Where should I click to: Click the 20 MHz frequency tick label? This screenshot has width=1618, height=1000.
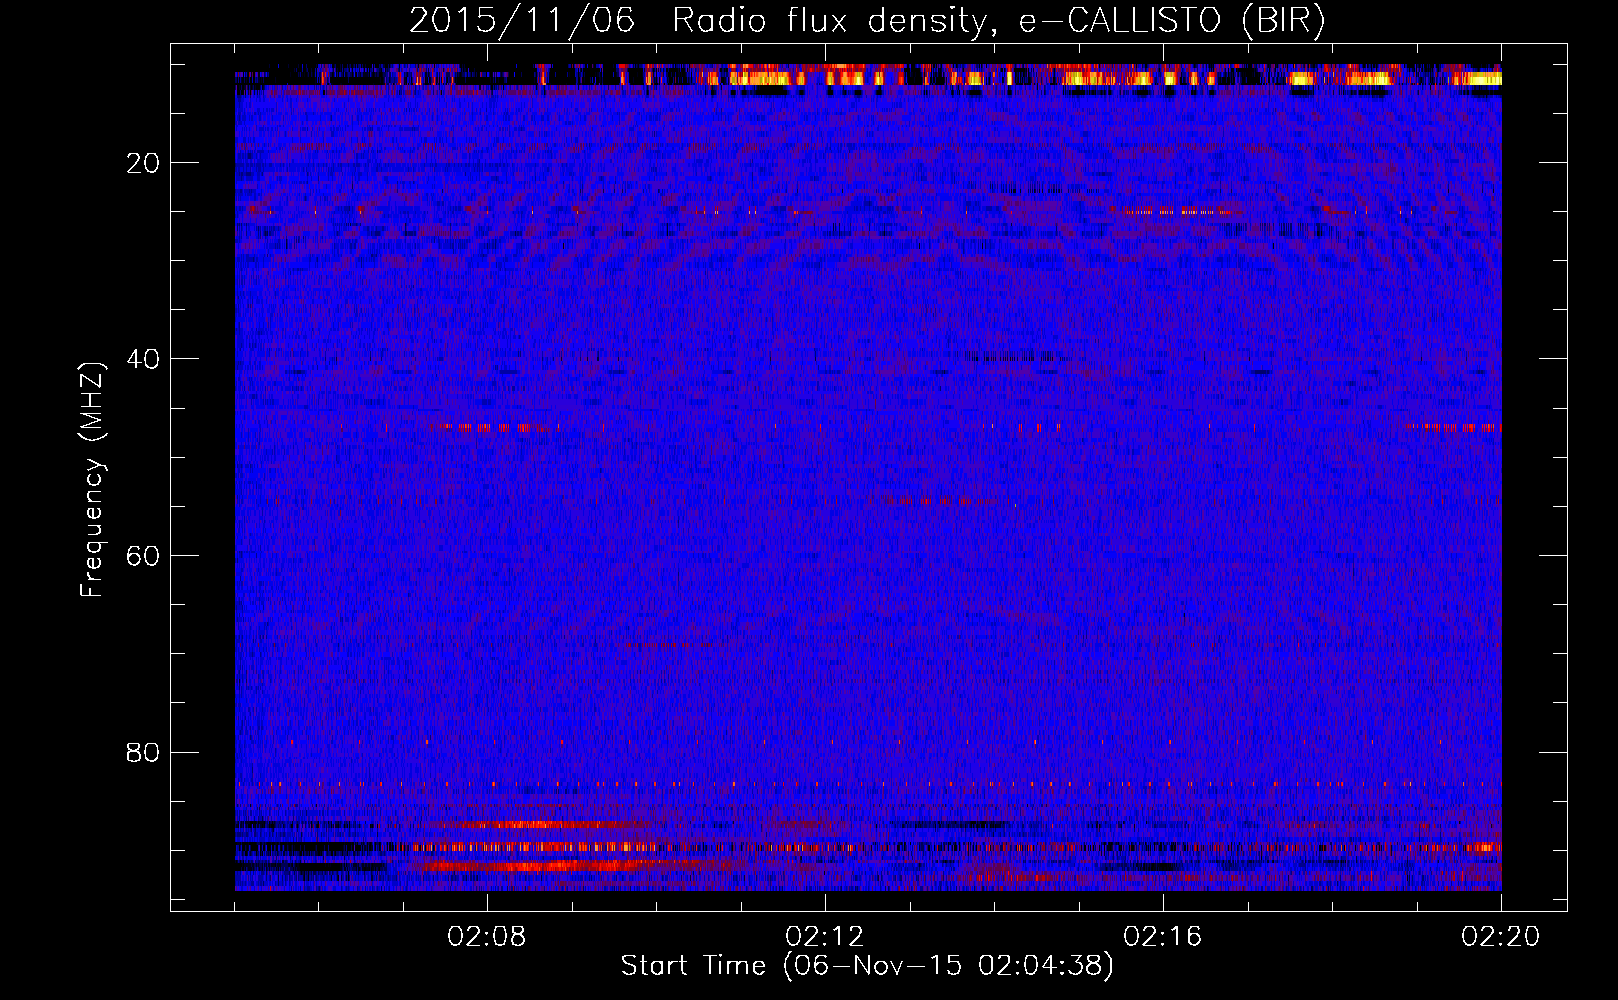[144, 163]
